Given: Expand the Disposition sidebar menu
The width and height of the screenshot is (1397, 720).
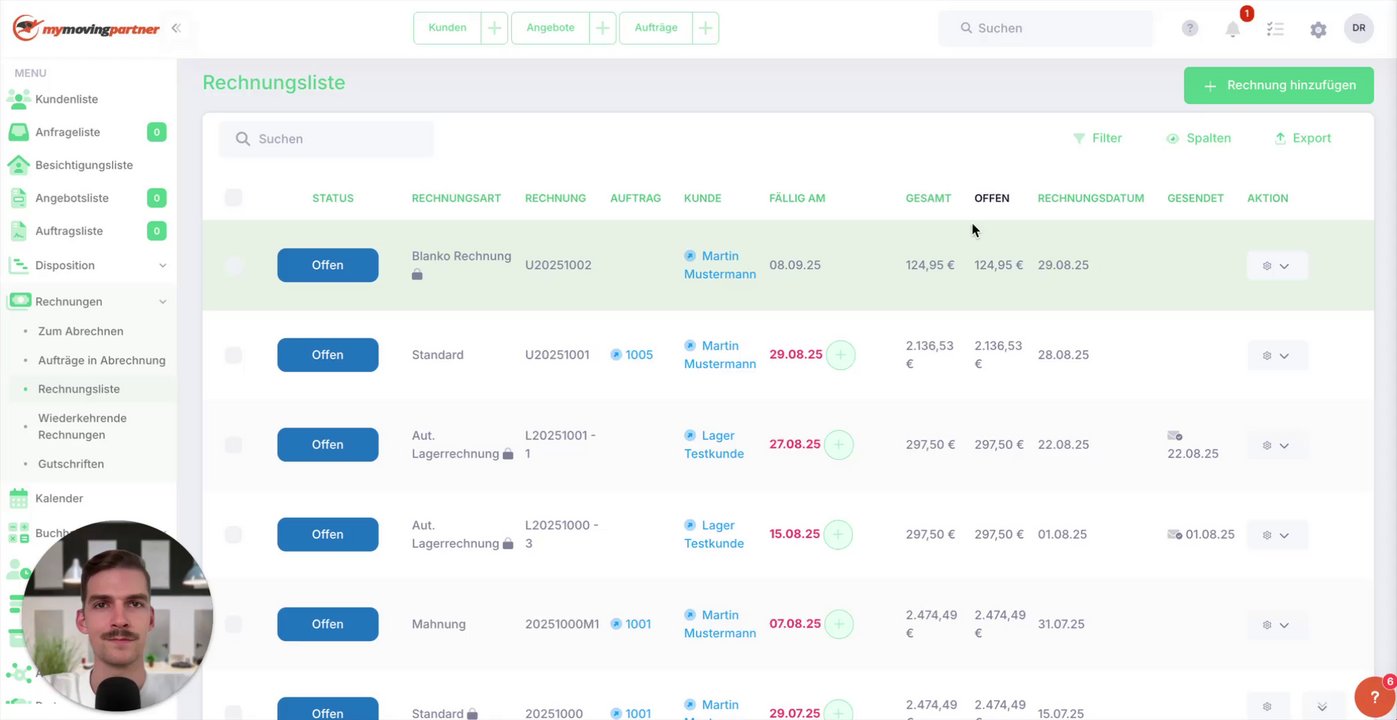Looking at the screenshot, I should pyautogui.click(x=88, y=265).
